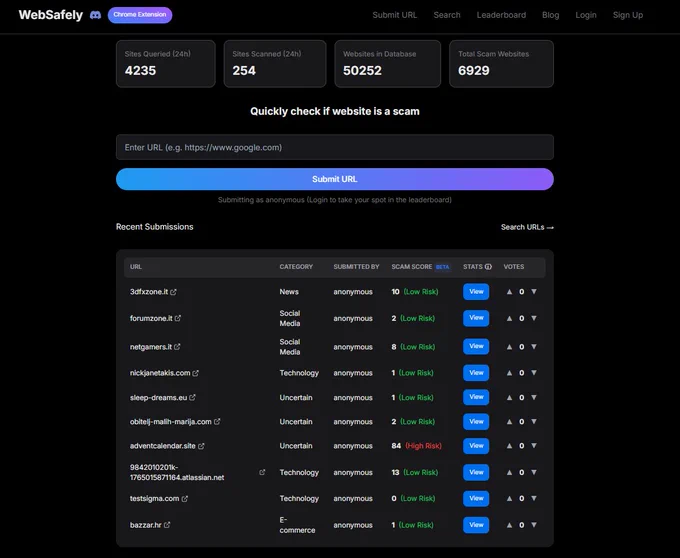This screenshot has width=680, height=558.
Task: Open external link icon for bazzar.hr
Action: click(167, 525)
